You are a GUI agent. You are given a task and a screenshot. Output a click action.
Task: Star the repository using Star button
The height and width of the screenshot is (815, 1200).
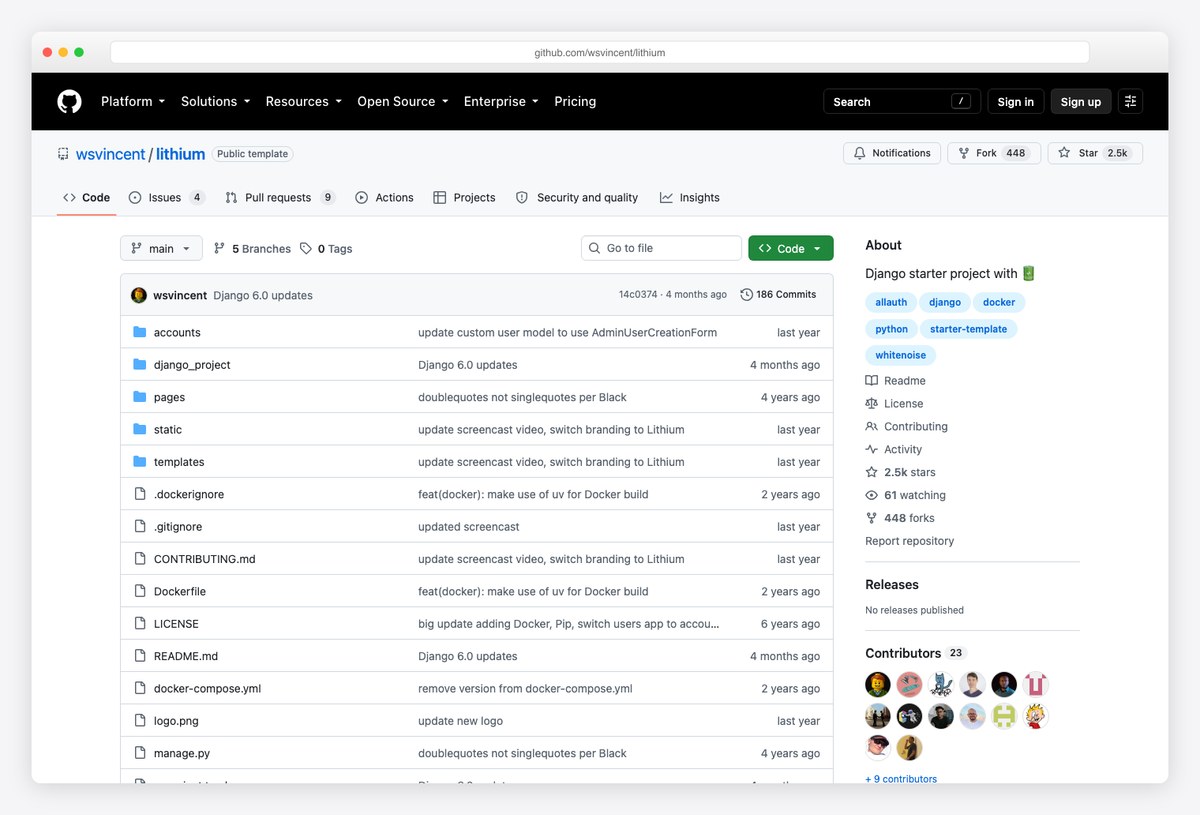pos(1095,153)
